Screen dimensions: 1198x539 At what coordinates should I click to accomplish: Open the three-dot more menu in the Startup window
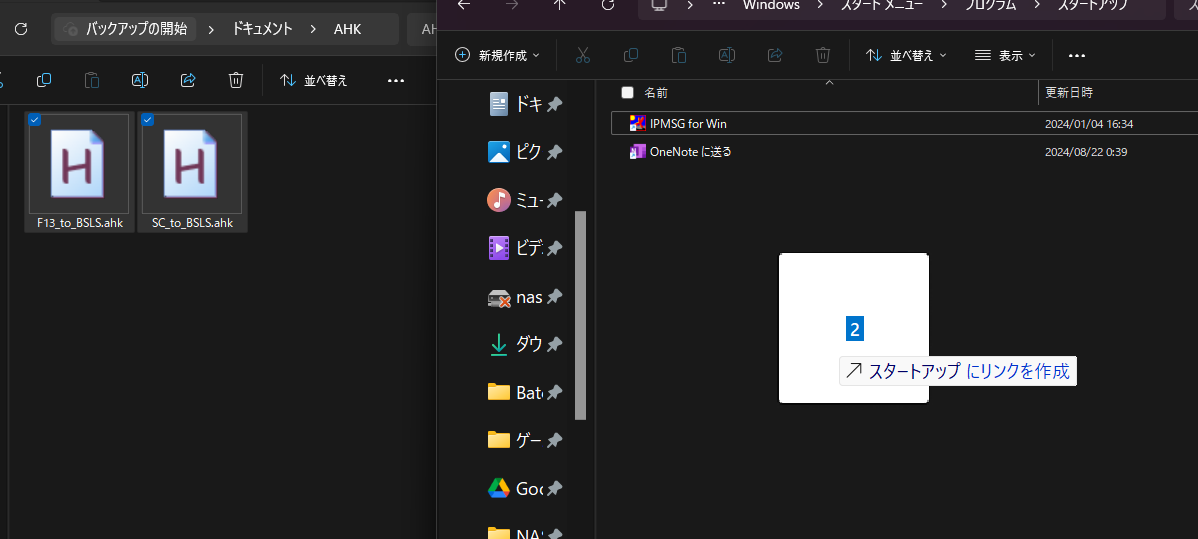1077,55
